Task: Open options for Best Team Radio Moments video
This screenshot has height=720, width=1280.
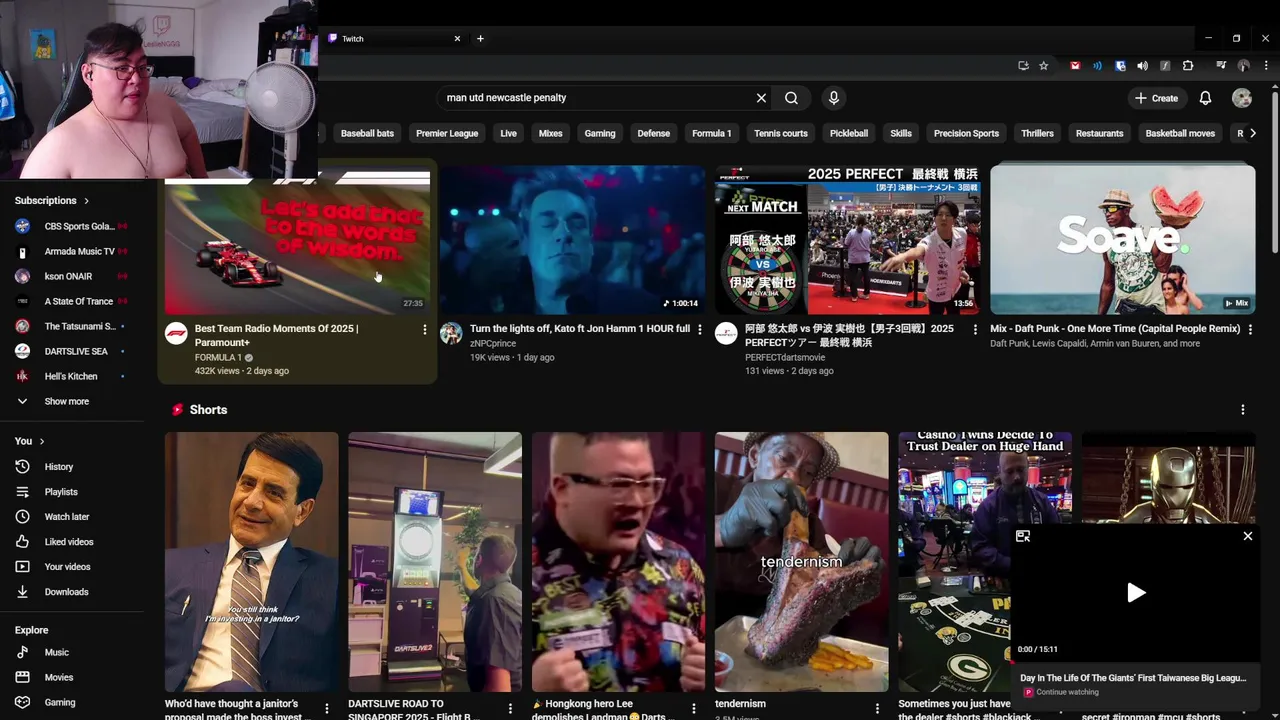Action: coord(425,329)
